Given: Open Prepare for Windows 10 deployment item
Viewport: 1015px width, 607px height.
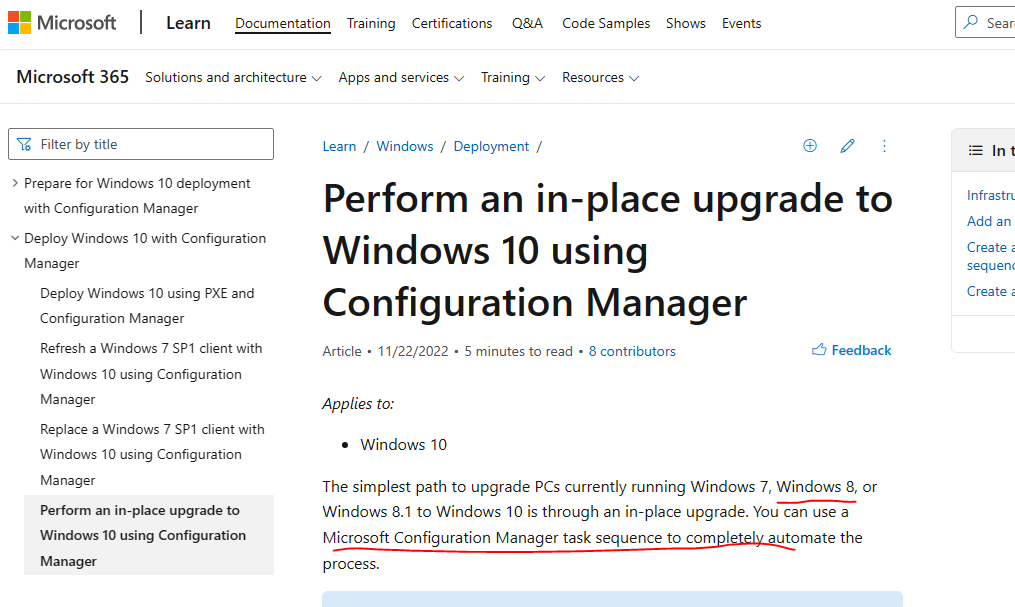Looking at the screenshot, I should coord(137,195).
